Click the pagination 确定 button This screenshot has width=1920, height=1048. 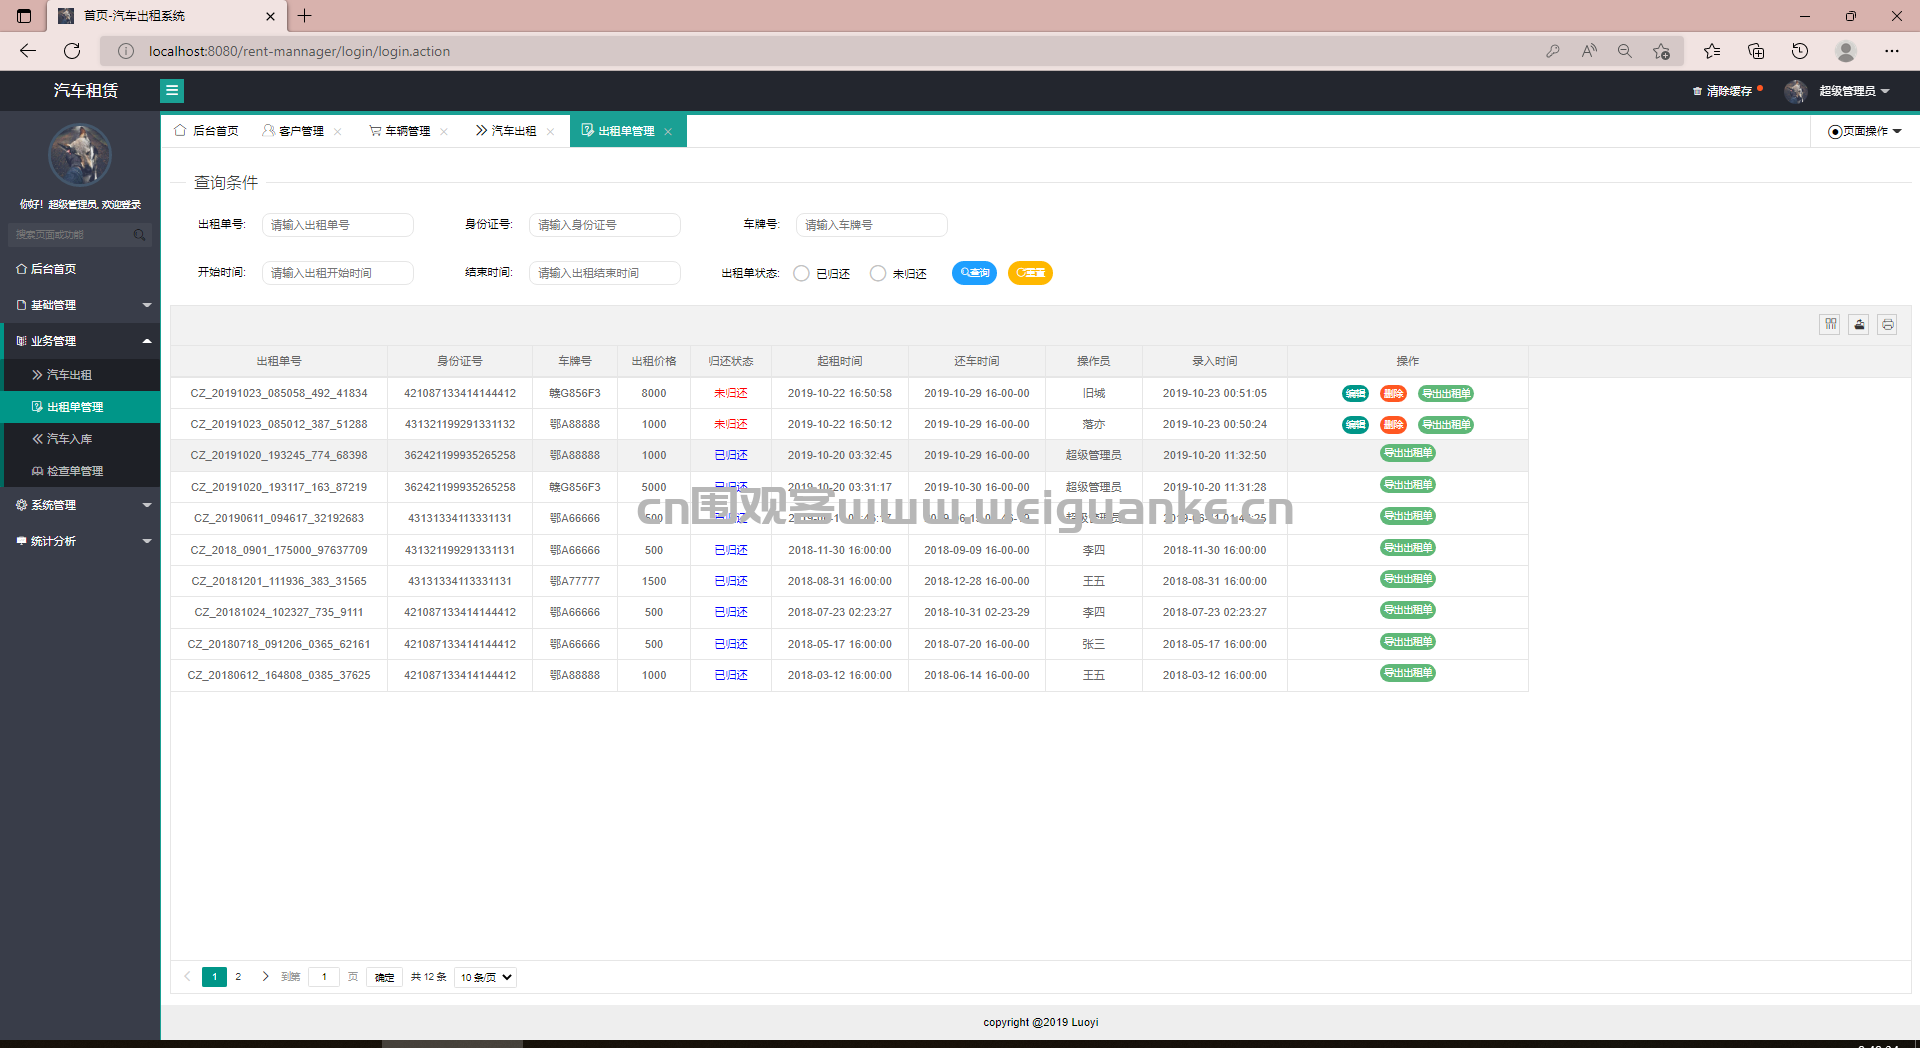click(385, 977)
